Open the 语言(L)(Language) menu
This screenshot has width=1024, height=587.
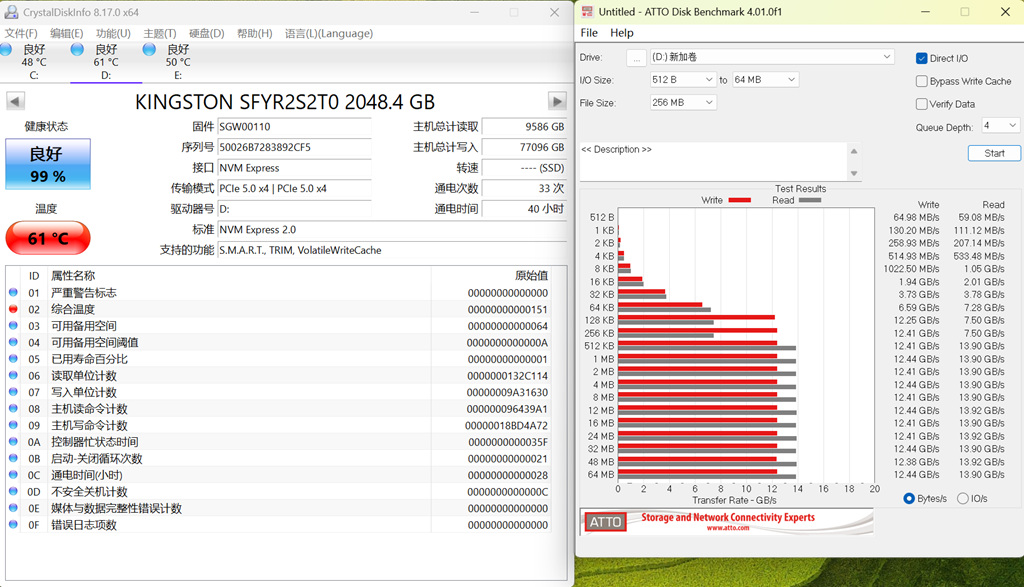[328, 33]
